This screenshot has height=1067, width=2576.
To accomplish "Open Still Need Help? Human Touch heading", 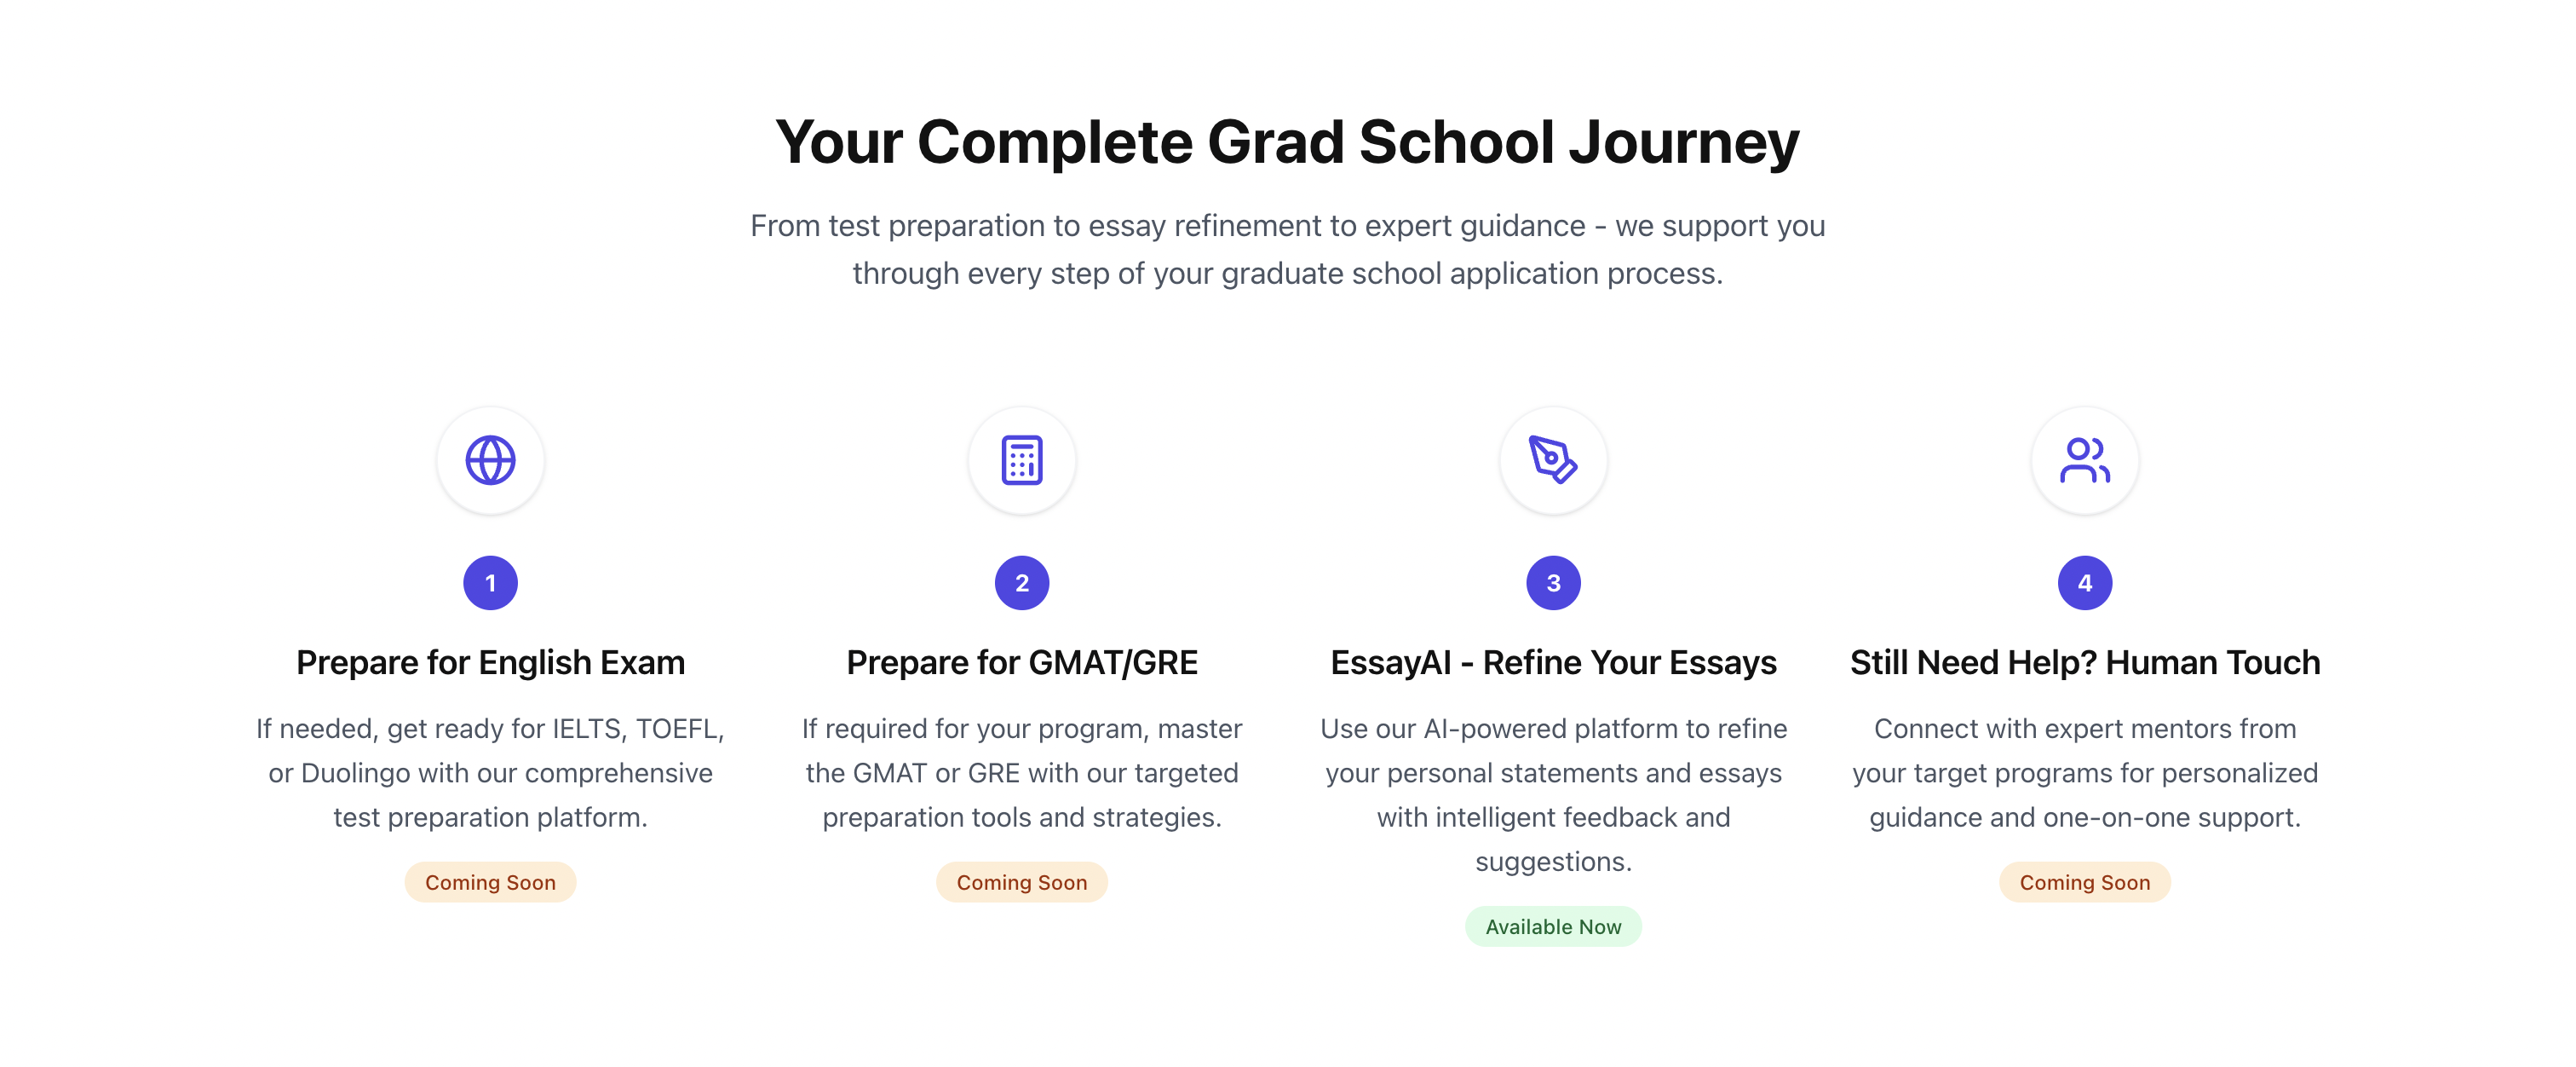I will click(2085, 663).
